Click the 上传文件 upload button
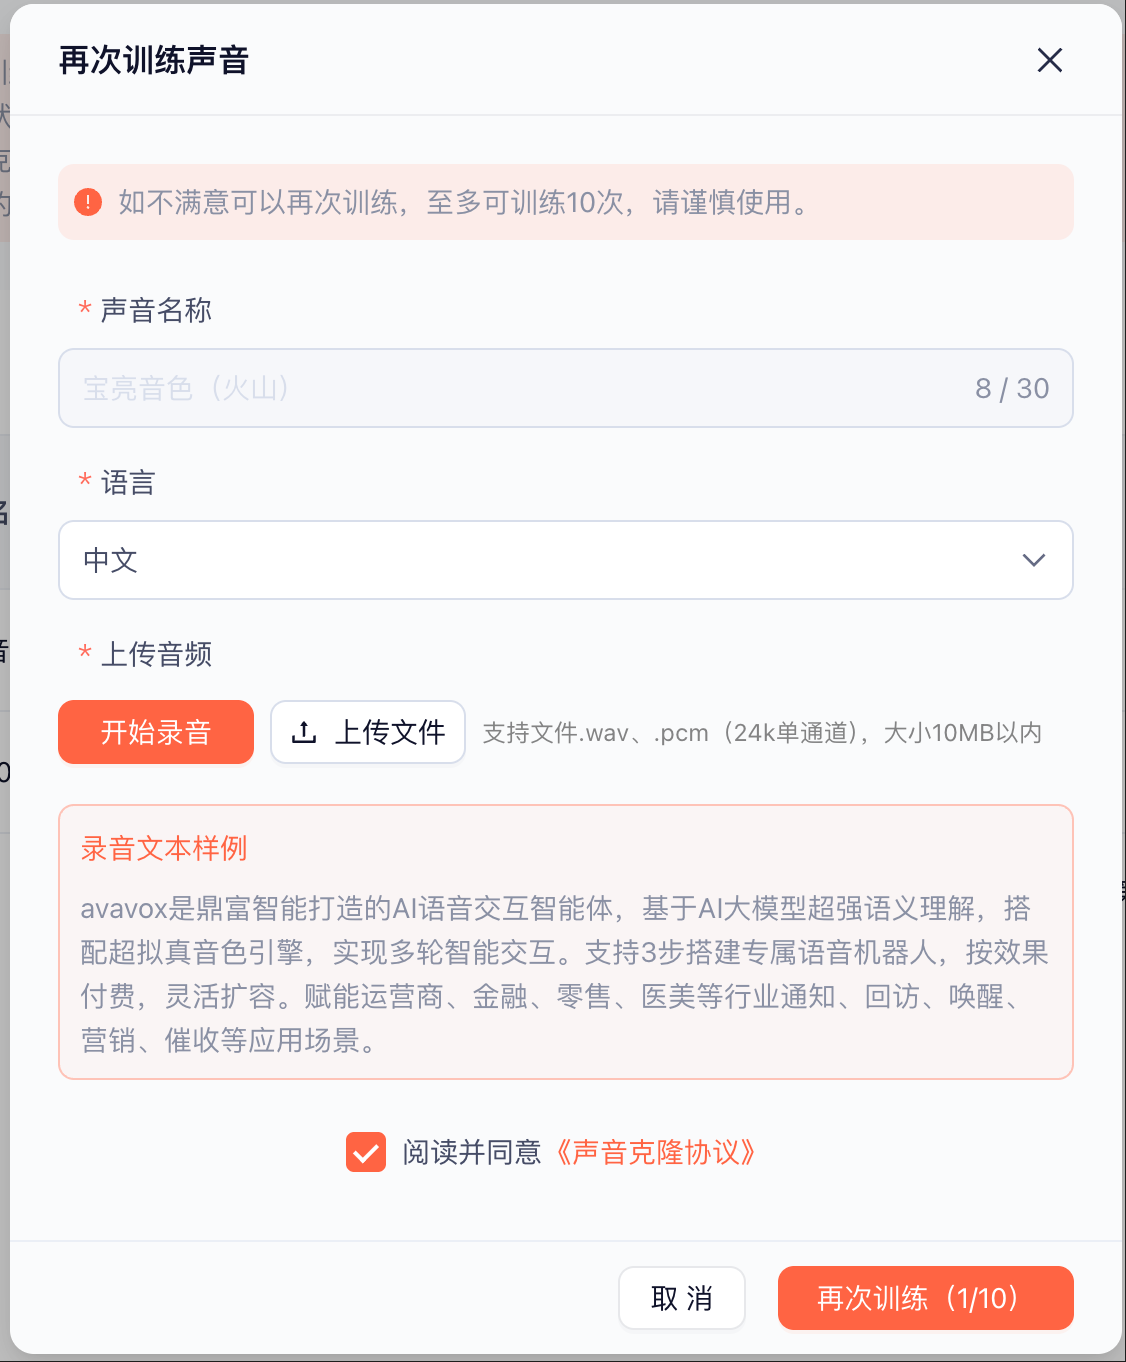This screenshot has height=1362, width=1126. click(368, 732)
